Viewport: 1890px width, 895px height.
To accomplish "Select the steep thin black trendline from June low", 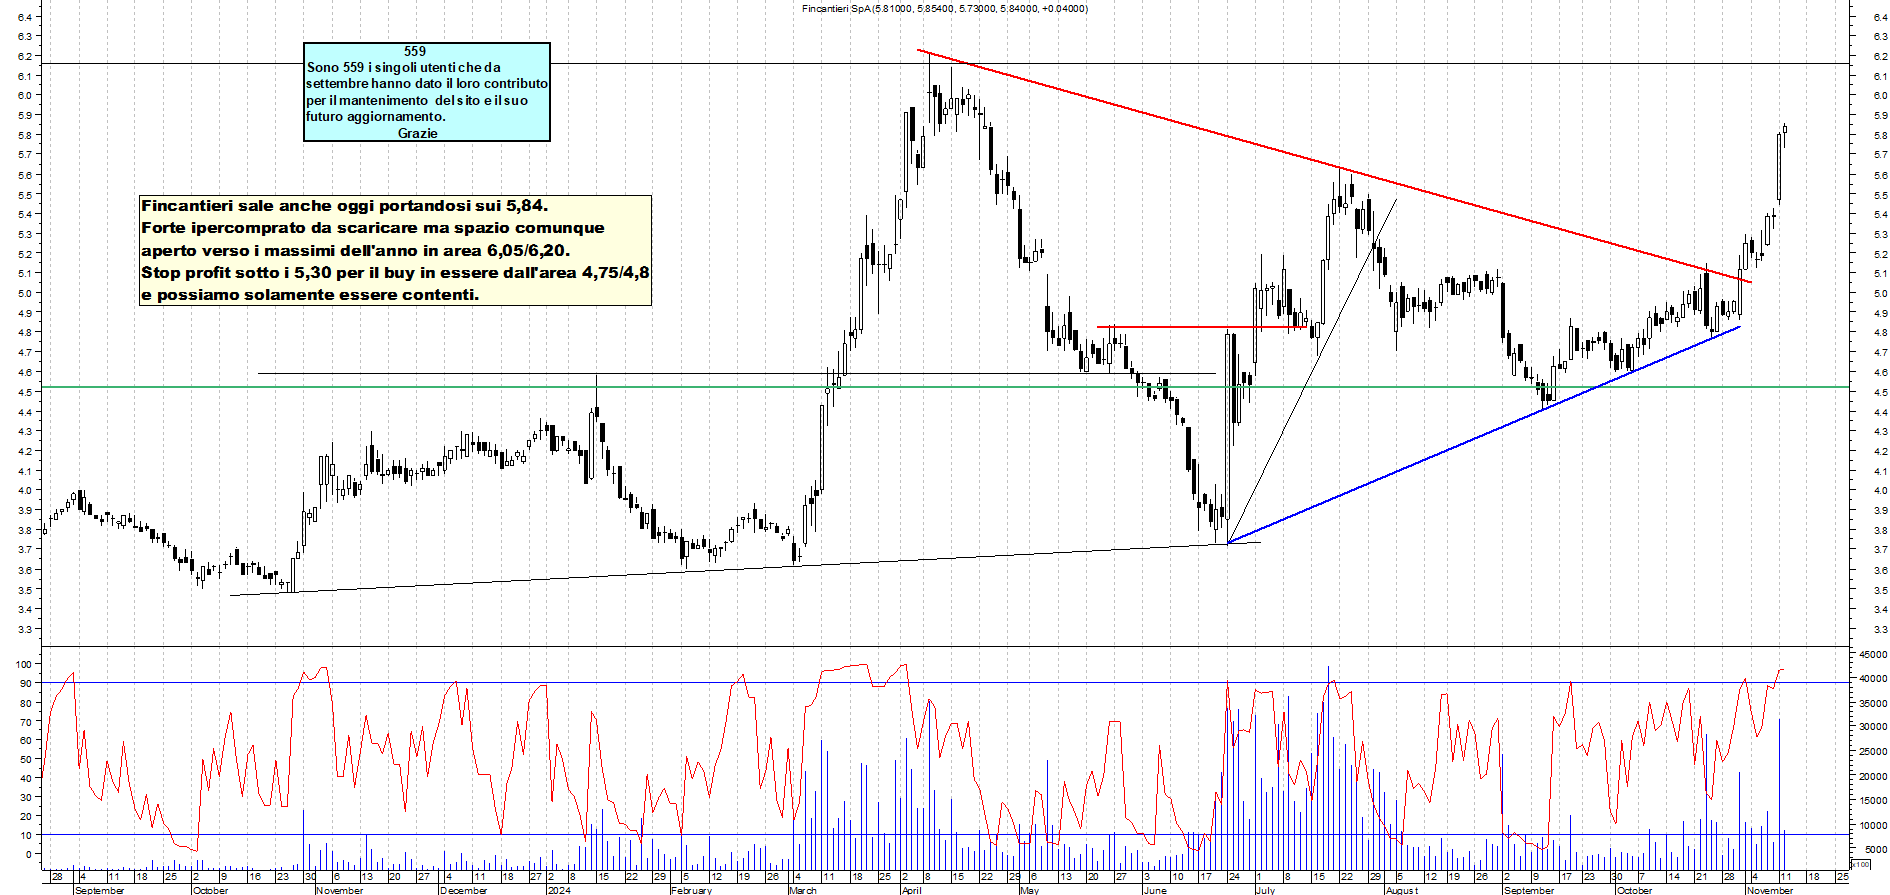I will 1312,371.
